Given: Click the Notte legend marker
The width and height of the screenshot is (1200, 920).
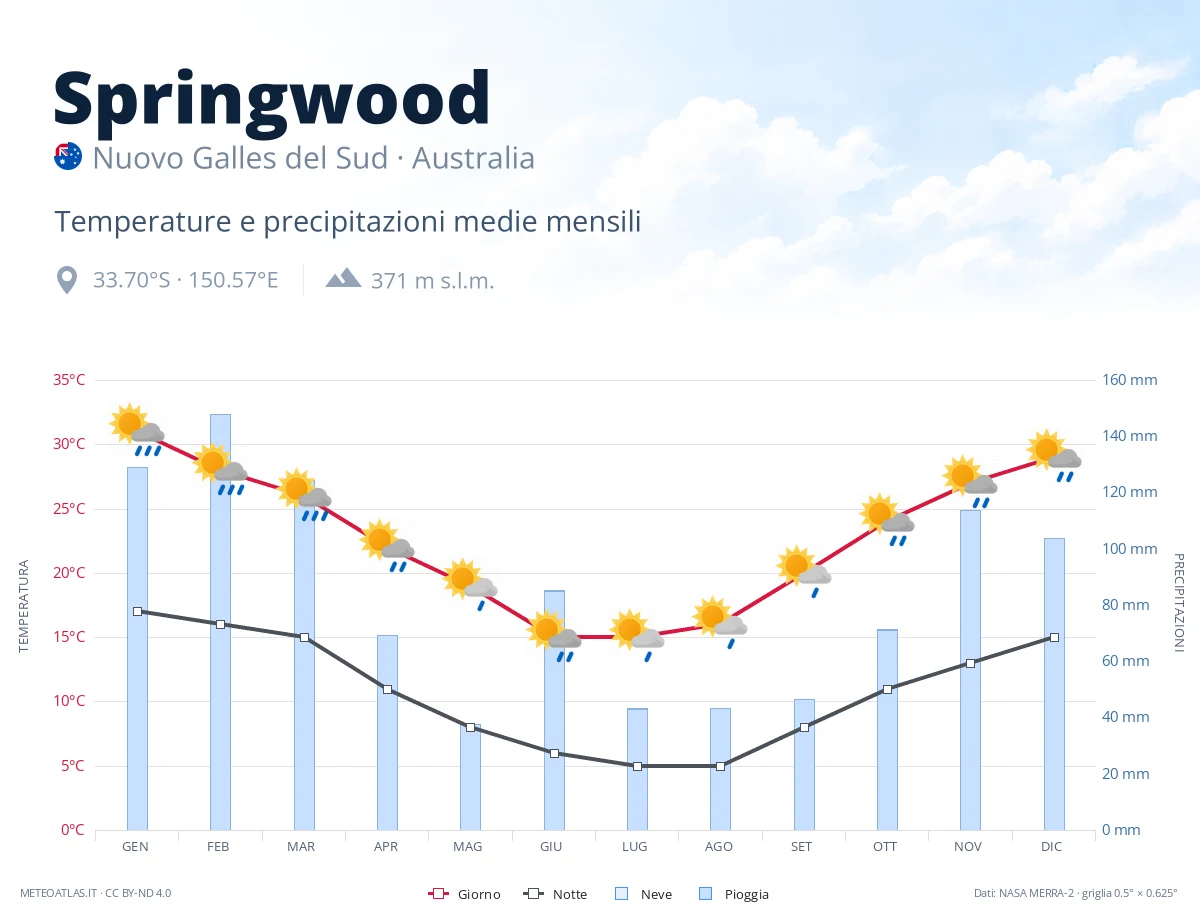Looking at the screenshot, I should 533,894.
